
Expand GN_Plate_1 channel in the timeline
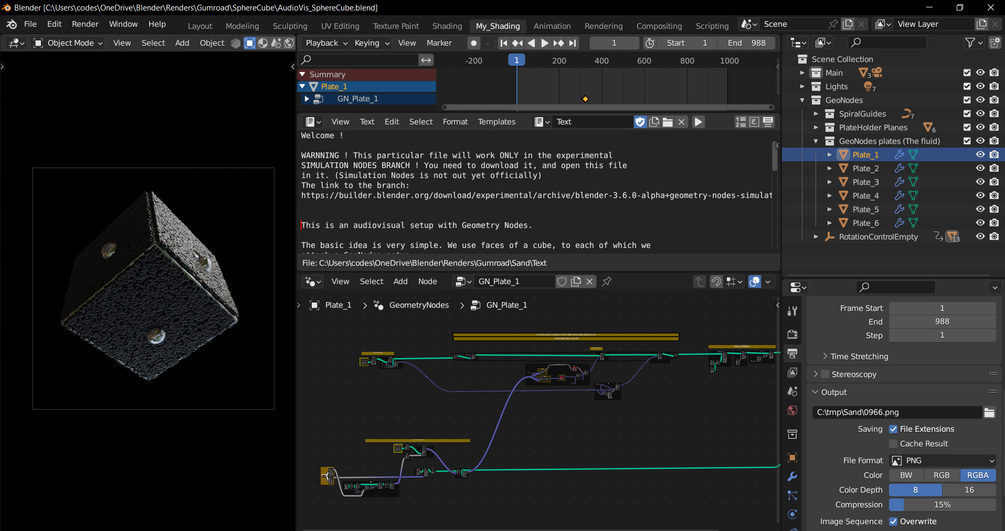click(307, 99)
